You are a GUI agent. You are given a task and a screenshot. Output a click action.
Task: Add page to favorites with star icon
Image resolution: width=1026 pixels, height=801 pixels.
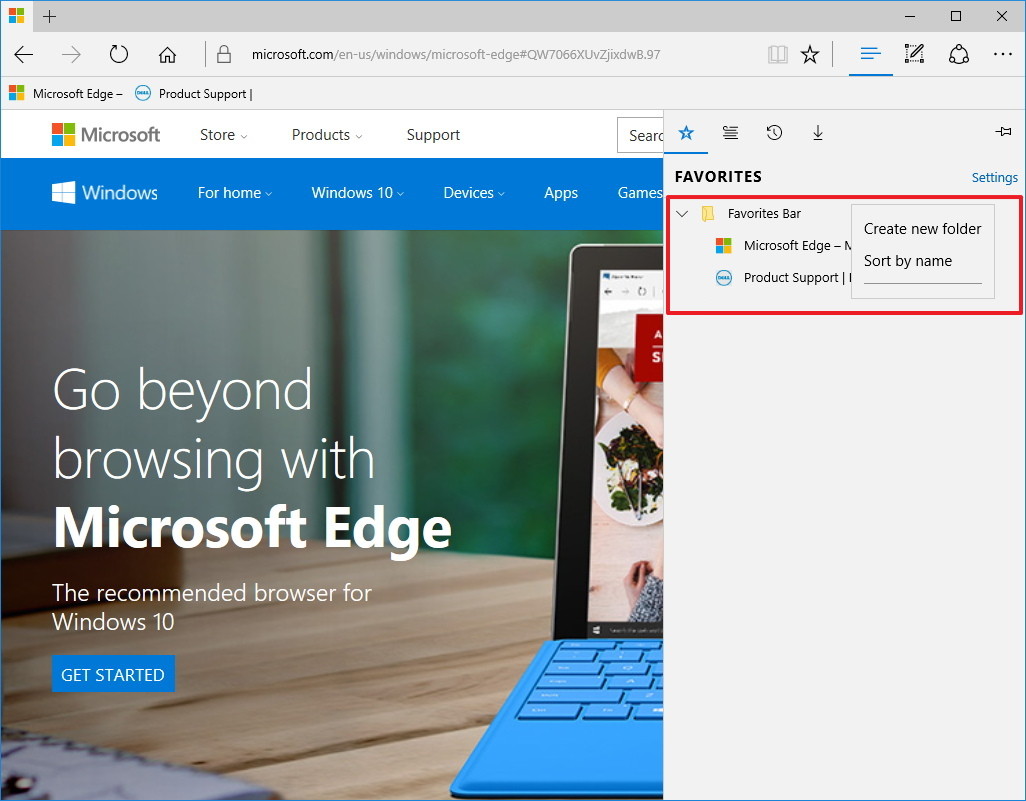tap(810, 54)
